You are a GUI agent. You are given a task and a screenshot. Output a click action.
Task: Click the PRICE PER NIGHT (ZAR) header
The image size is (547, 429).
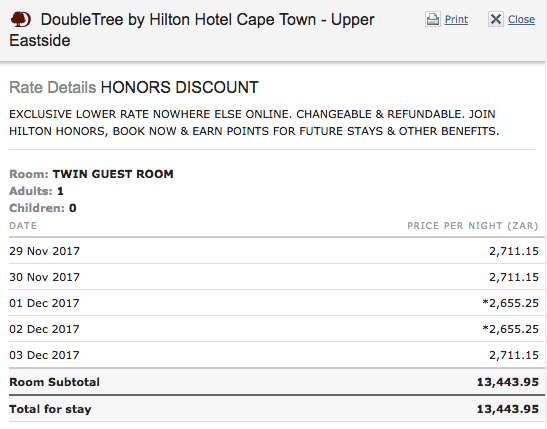click(x=473, y=226)
